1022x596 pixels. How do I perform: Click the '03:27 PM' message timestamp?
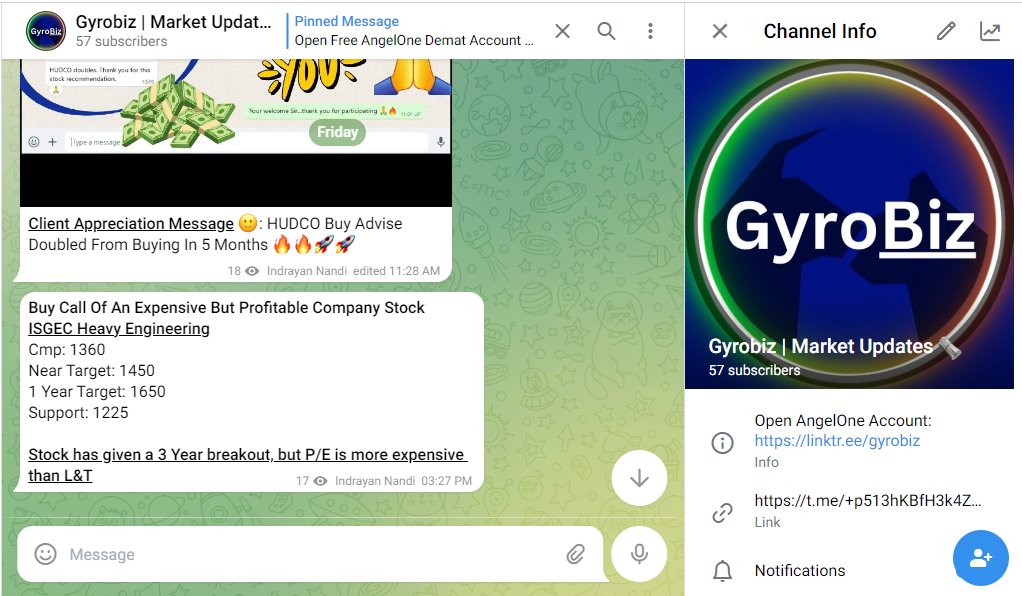(446, 481)
